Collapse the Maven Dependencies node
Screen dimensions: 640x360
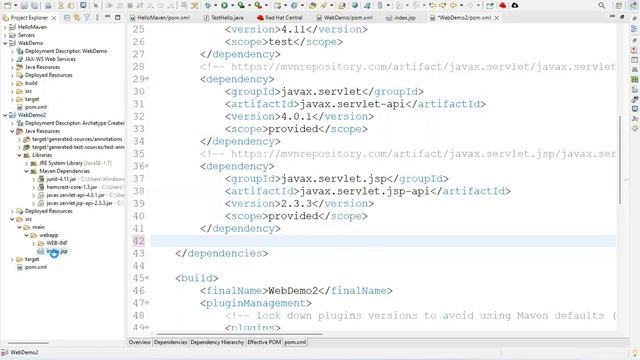pyautogui.click(x=27, y=171)
